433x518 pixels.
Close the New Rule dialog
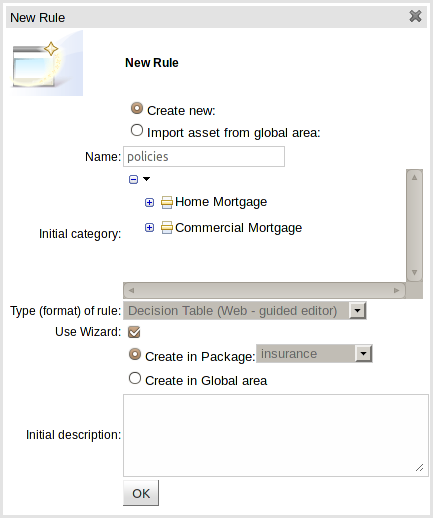pyautogui.click(x=415, y=16)
